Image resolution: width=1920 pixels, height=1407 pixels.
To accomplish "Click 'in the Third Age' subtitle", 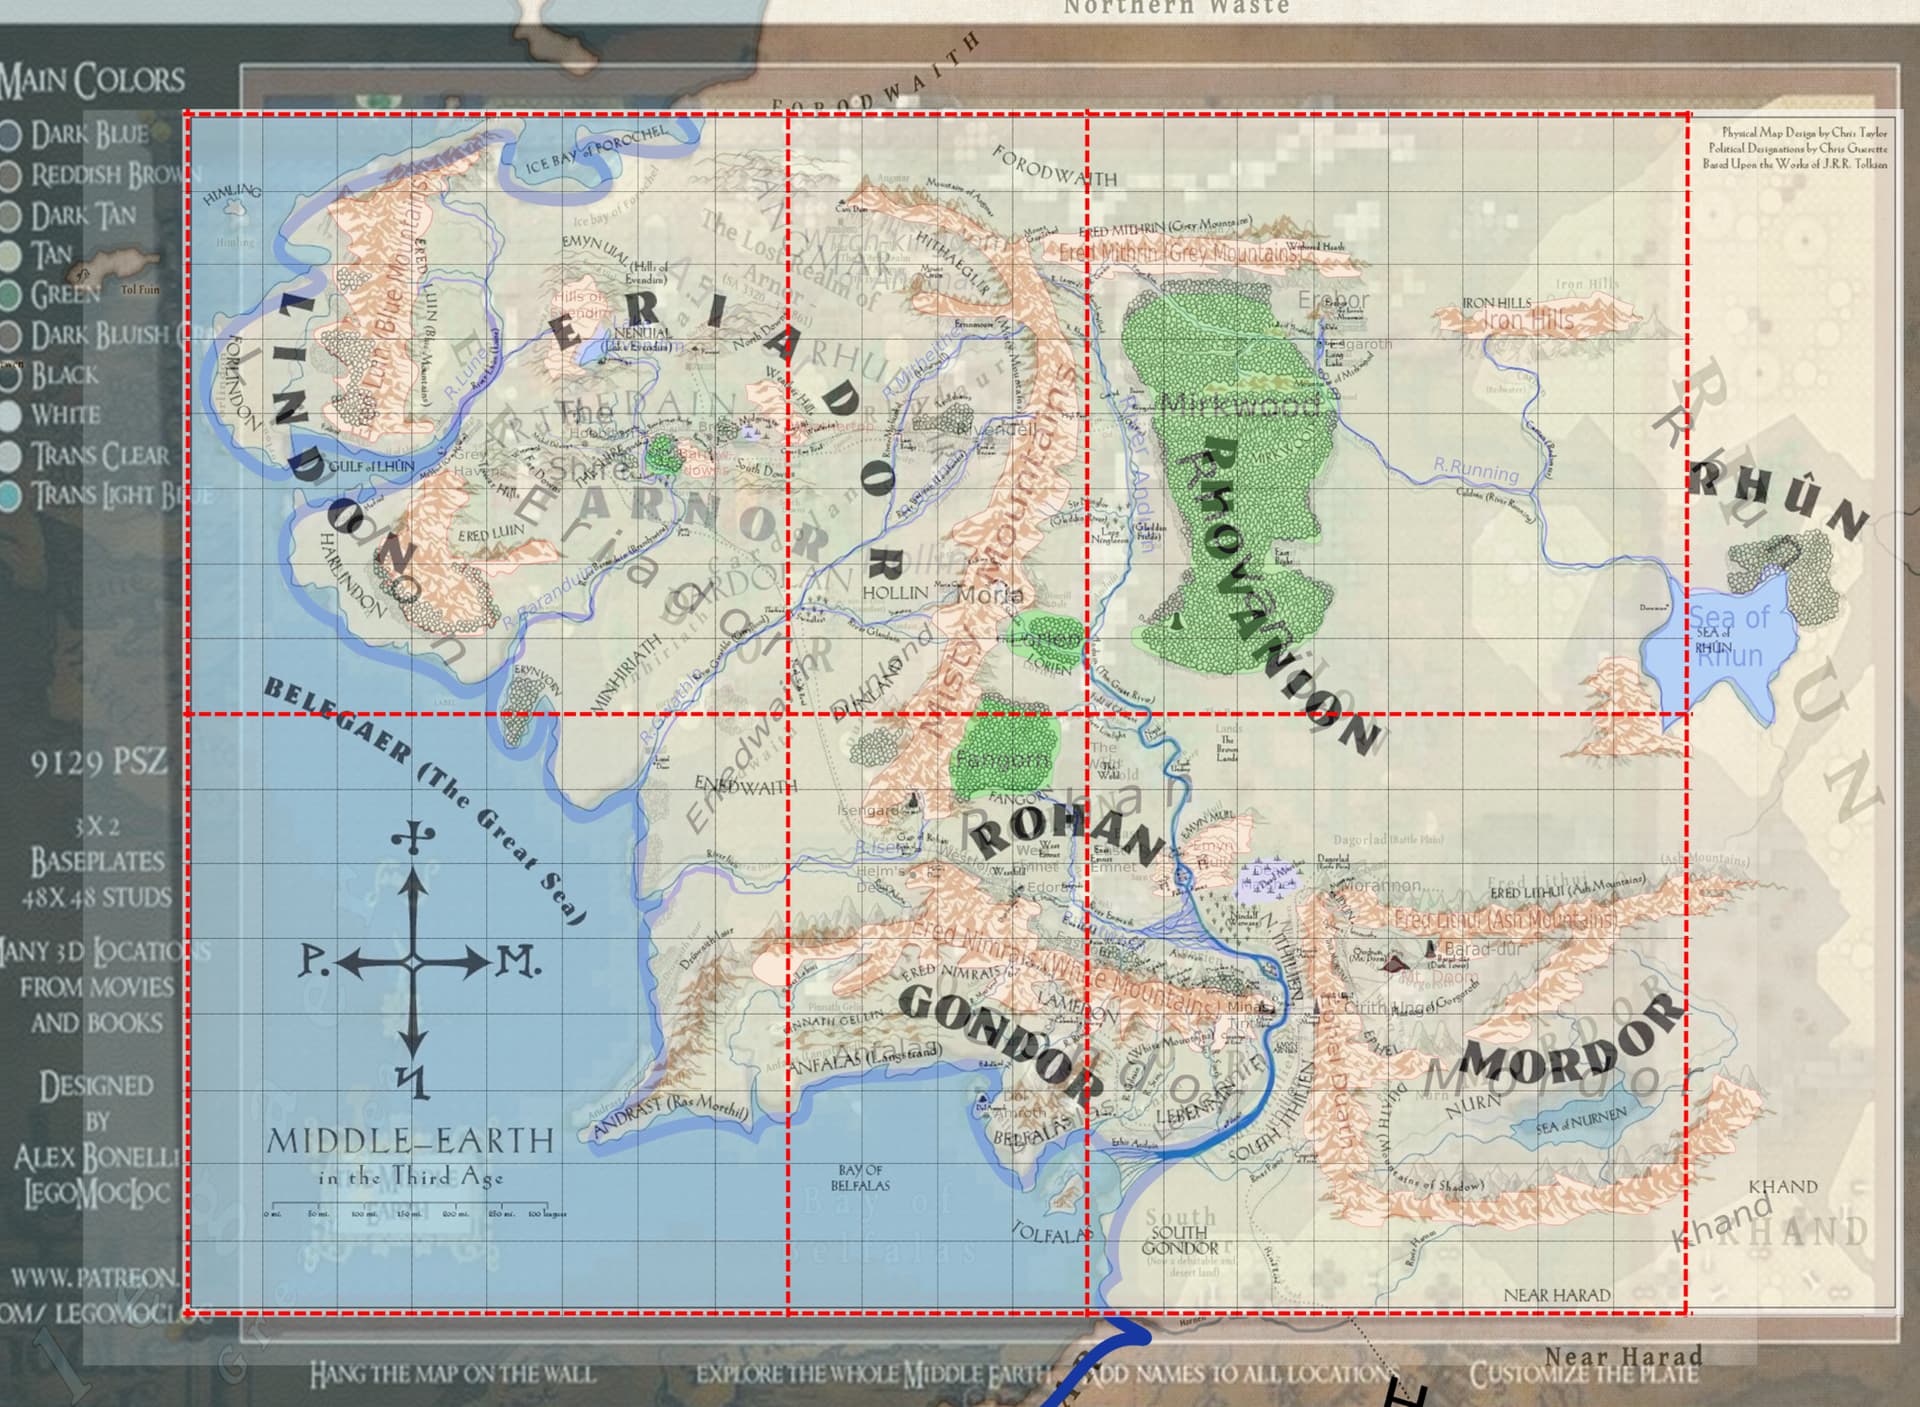I will coord(410,1177).
